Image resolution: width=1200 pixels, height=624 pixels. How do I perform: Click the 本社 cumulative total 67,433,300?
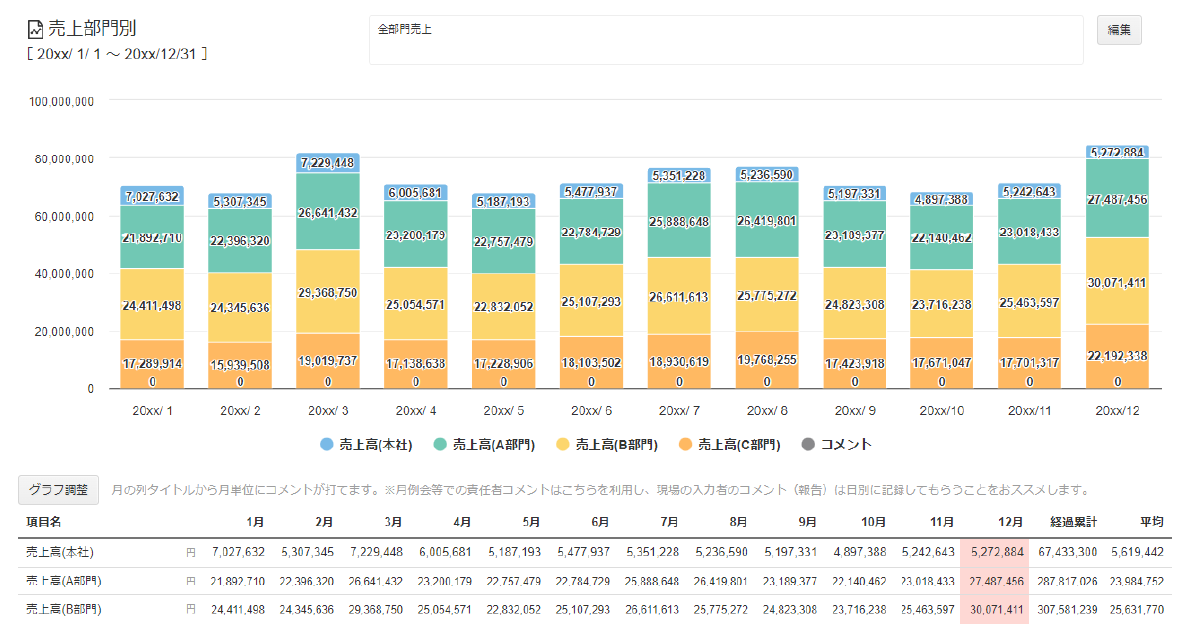pos(1068,552)
